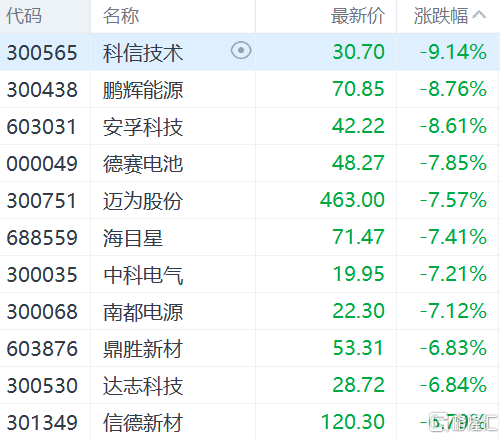
Task: Click change value -9.14%
Action: point(453,52)
